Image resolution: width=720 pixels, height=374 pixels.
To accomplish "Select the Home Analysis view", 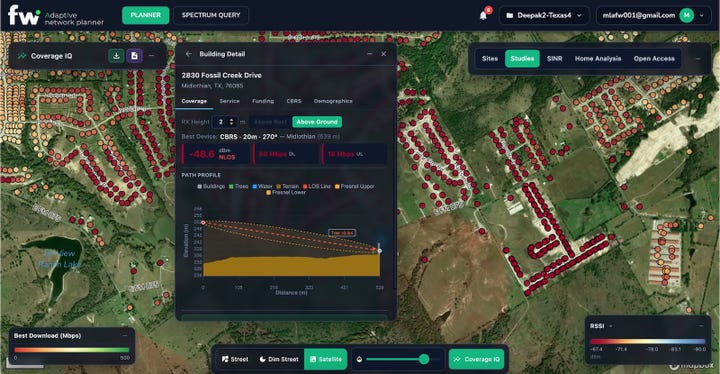I will coord(598,59).
